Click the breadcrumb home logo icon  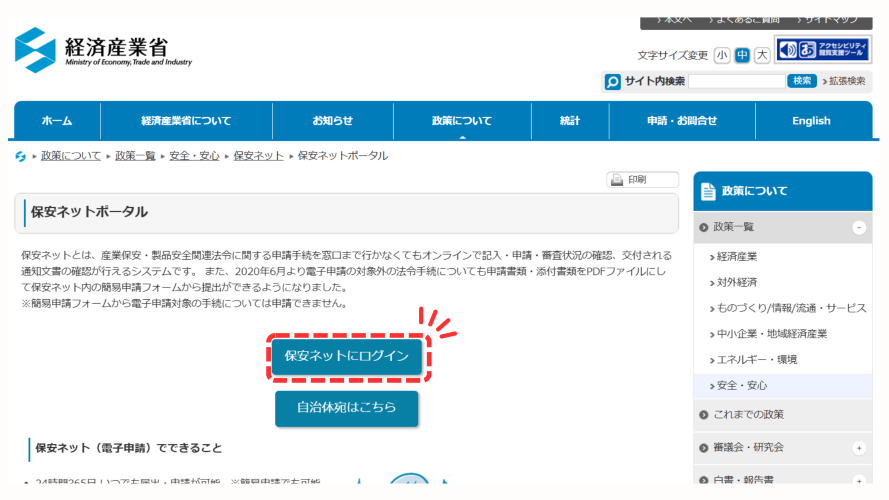(21, 156)
